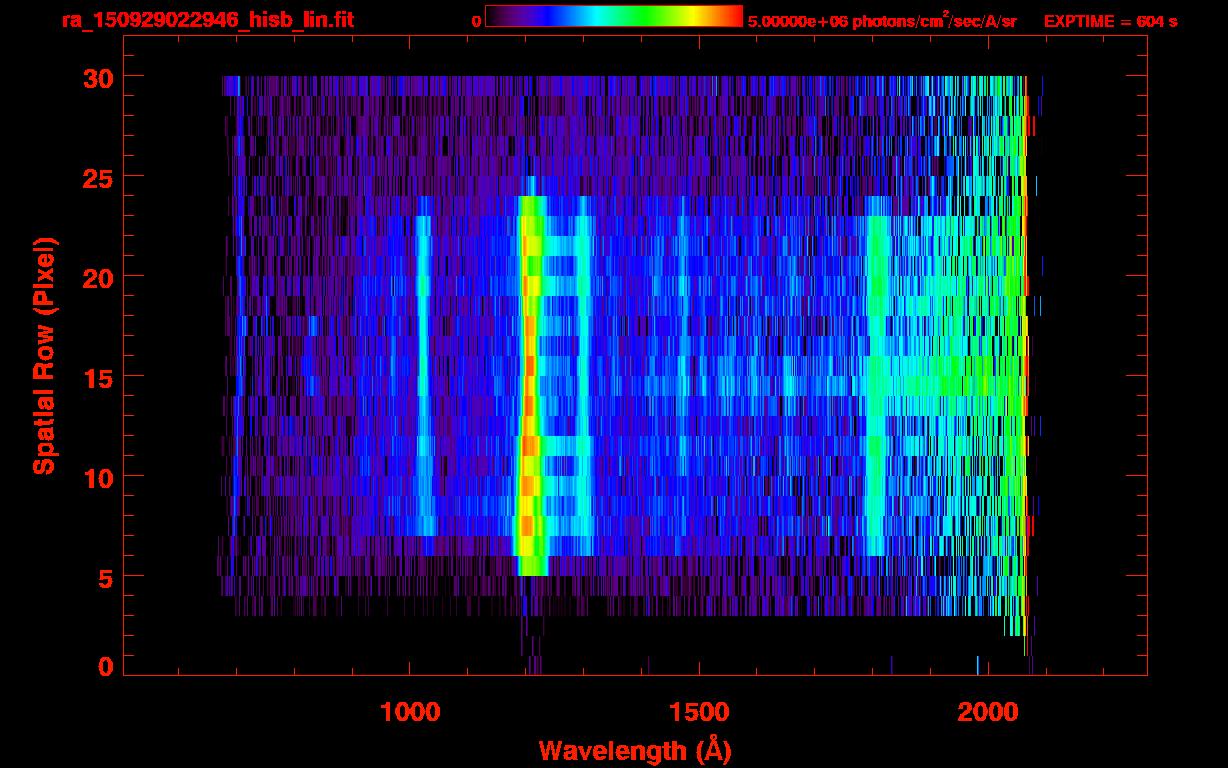Select the EXPTIME = 604 s text

[x=1110, y=21]
